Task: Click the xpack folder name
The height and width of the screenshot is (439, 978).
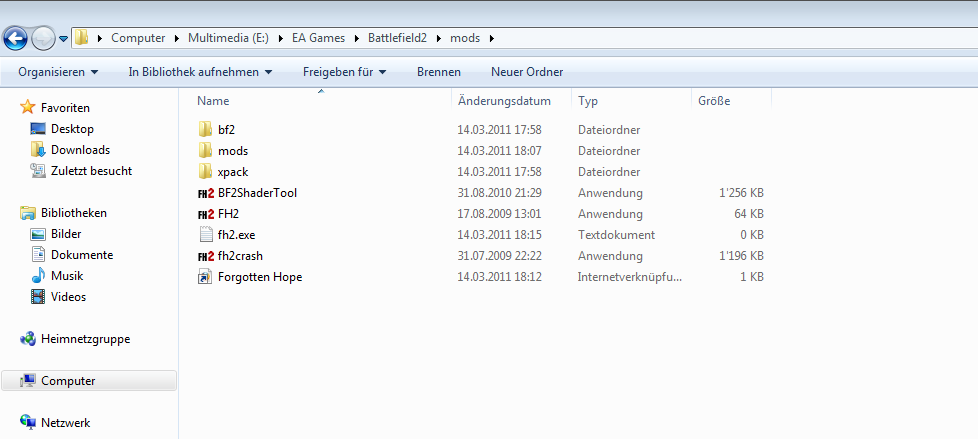Action: (x=233, y=171)
